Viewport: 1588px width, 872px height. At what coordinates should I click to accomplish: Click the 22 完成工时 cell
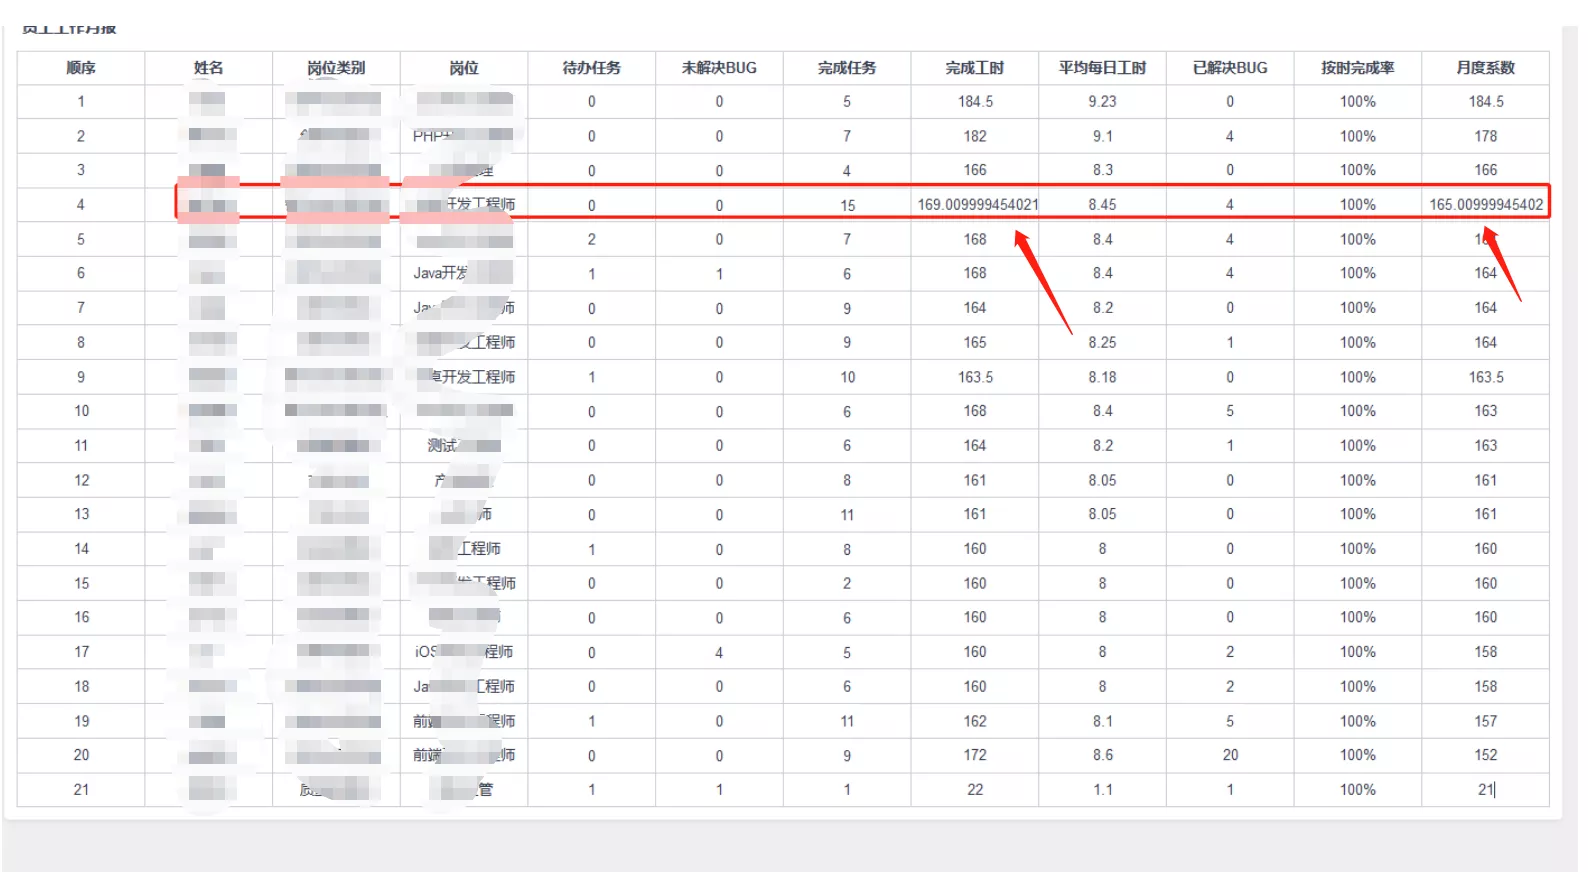click(975, 790)
